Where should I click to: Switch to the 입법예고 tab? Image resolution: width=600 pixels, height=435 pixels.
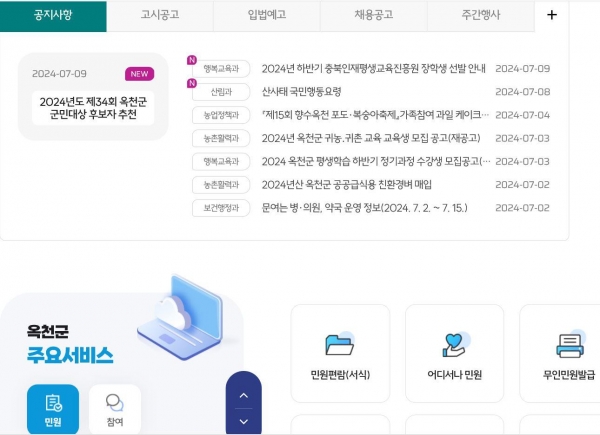(x=267, y=15)
